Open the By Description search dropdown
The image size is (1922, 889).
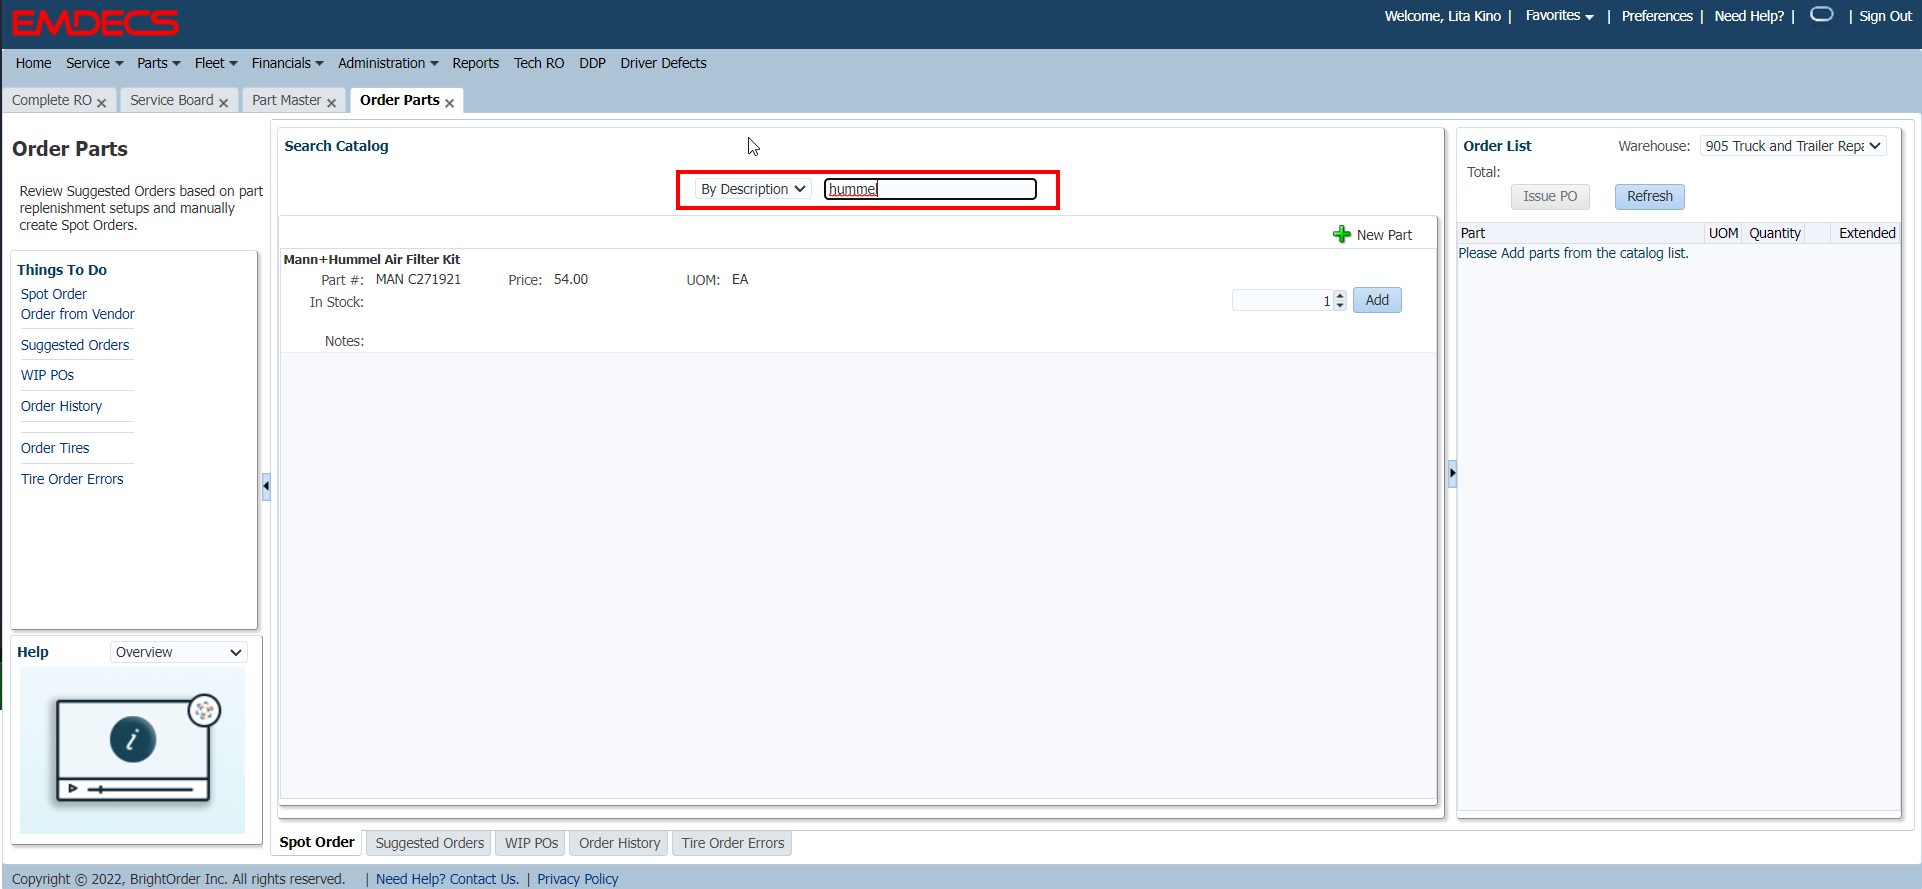tap(753, 189)
